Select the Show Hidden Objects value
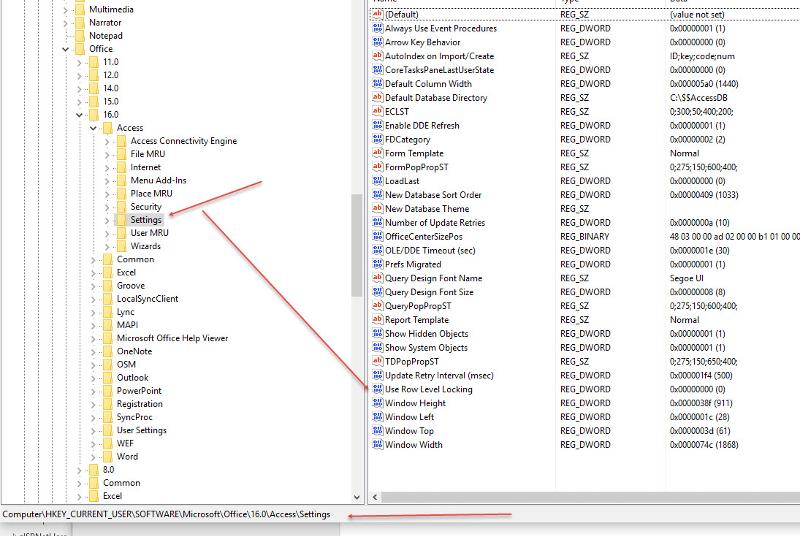 tap(426, 334)
